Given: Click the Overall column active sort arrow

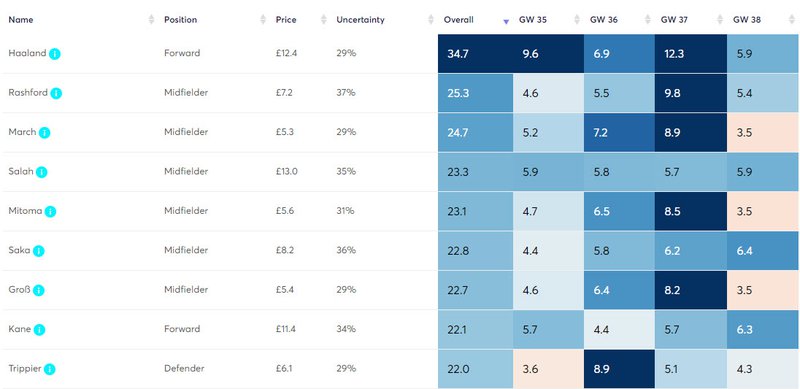Looking at the screenshot, I should point(506,22).
